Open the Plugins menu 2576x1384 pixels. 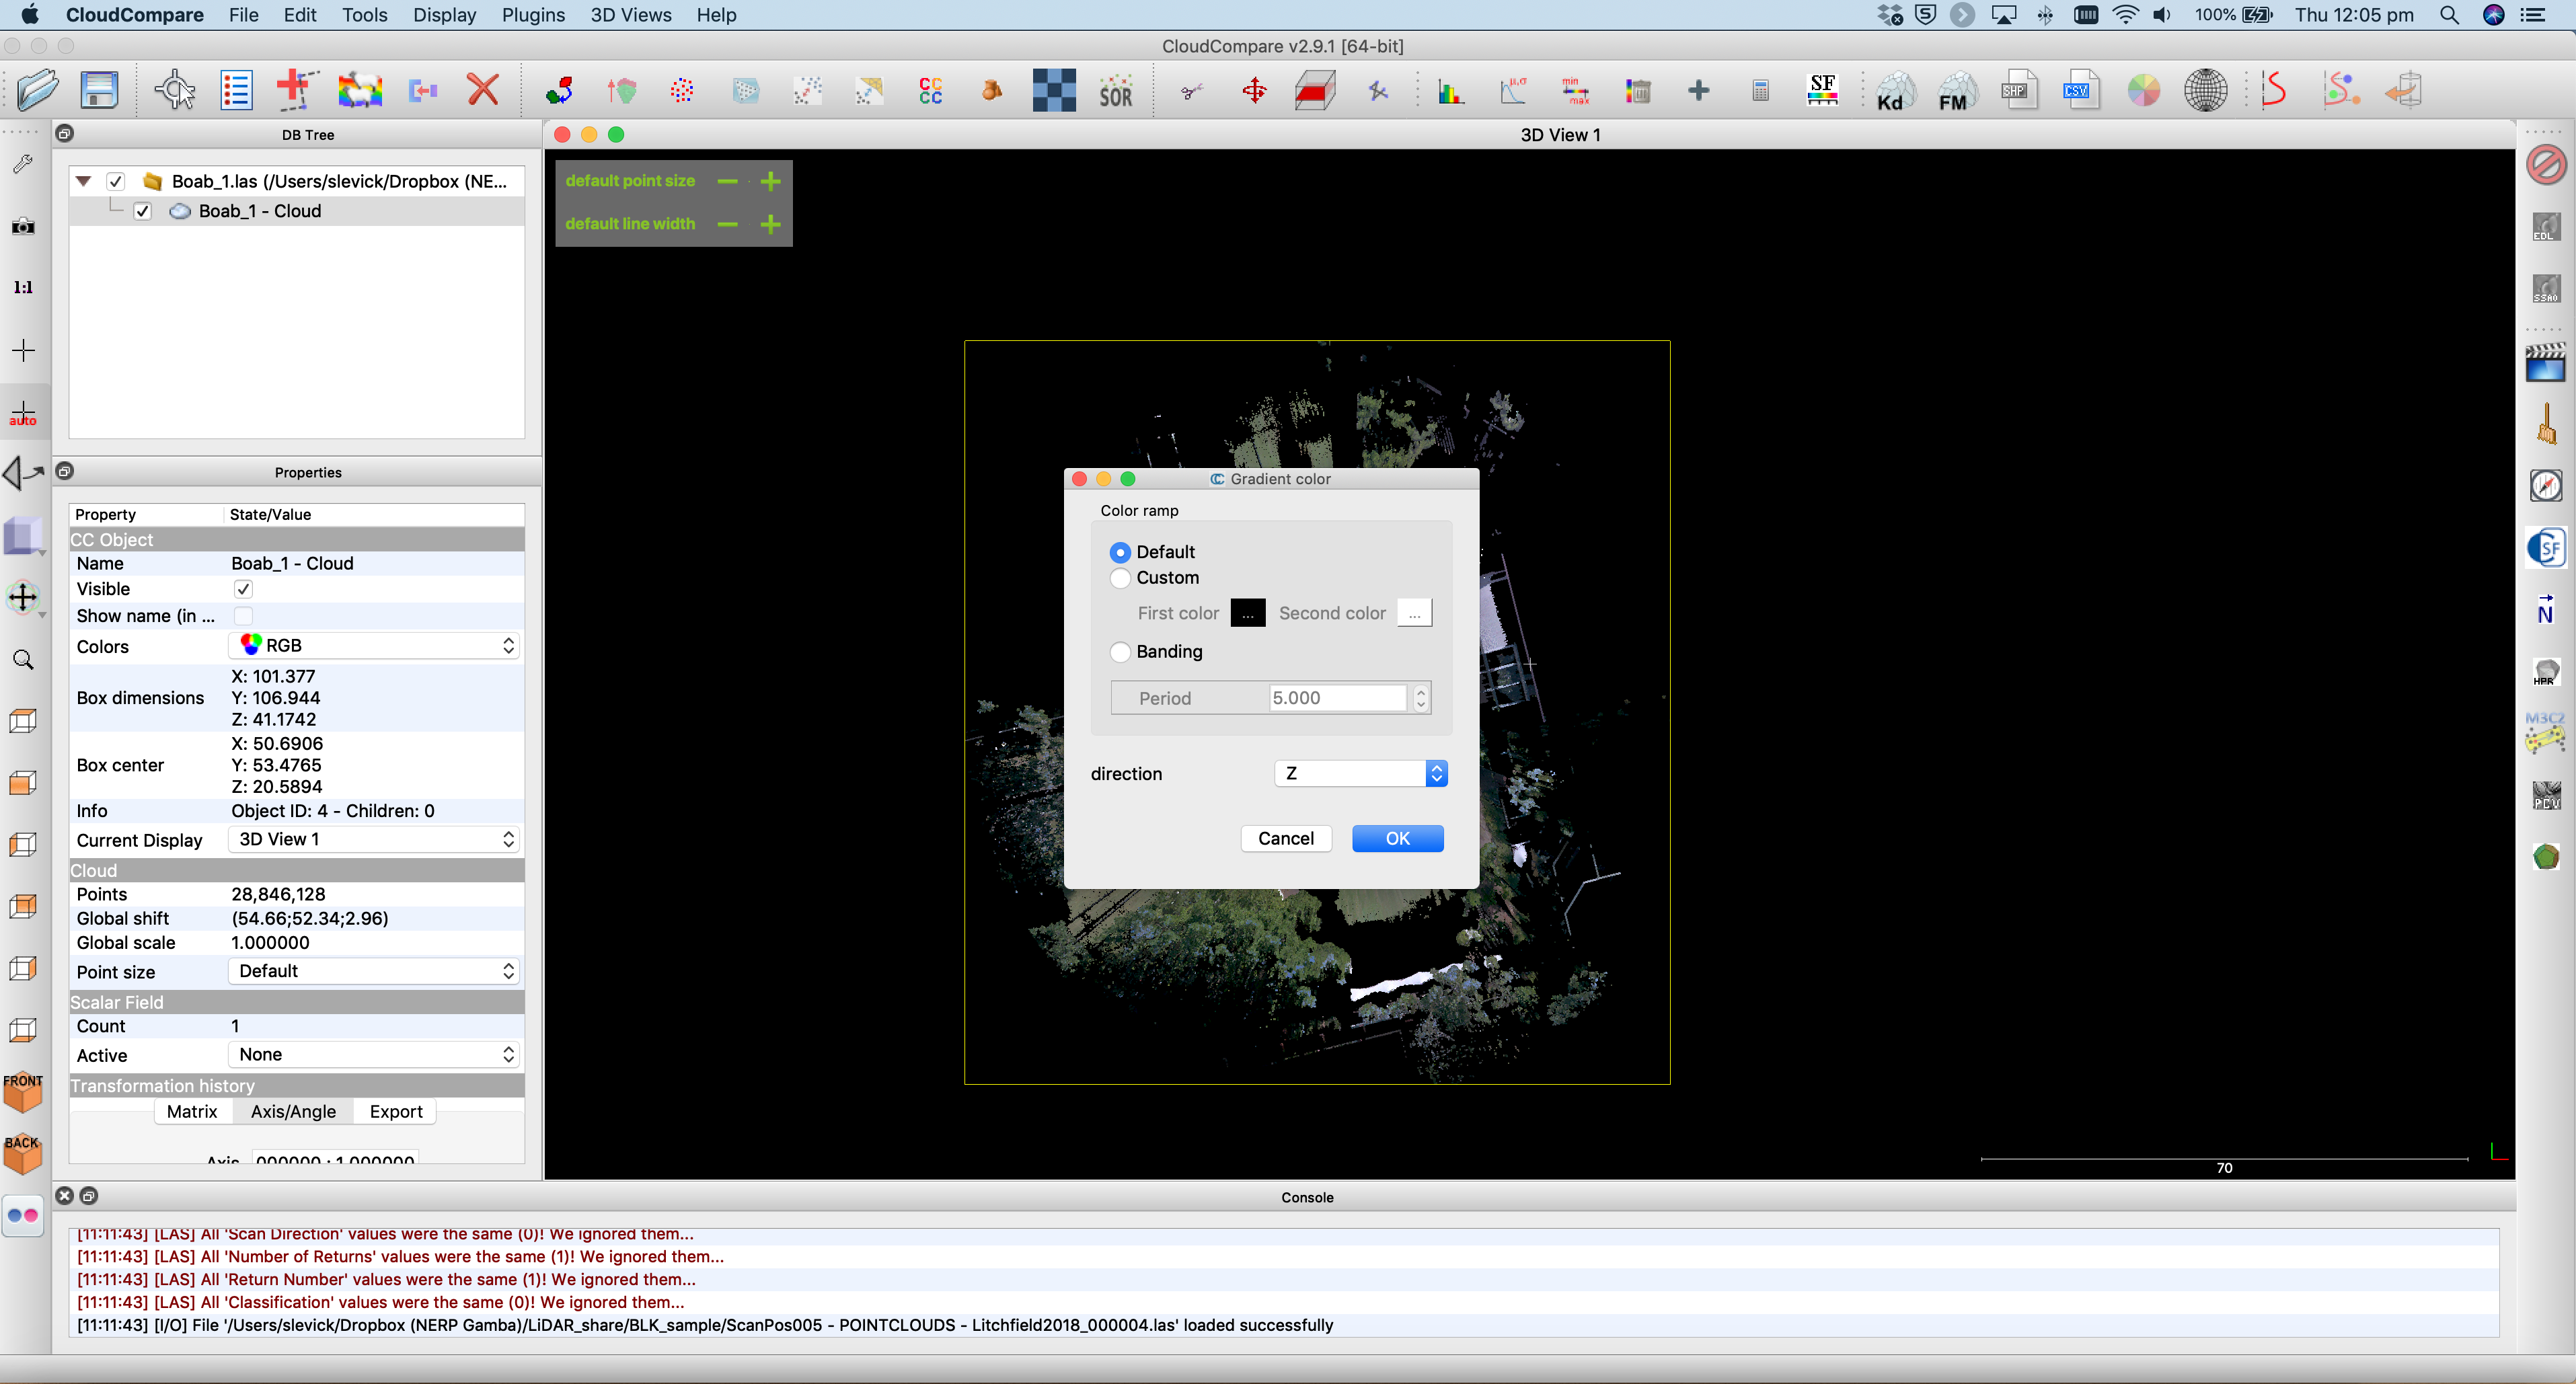pos(533,15)
